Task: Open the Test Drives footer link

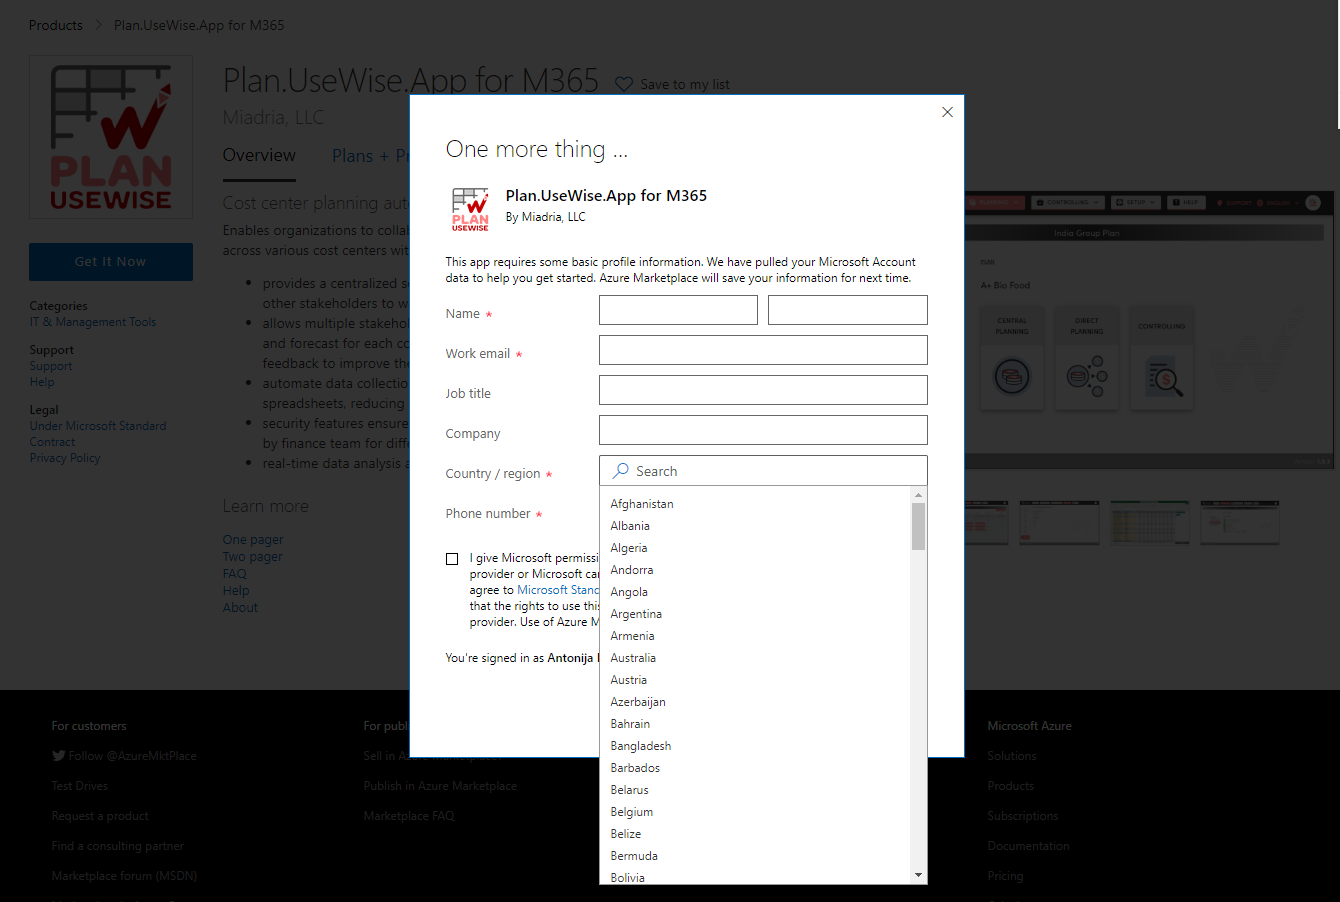Action: click(x=80, y=786)
